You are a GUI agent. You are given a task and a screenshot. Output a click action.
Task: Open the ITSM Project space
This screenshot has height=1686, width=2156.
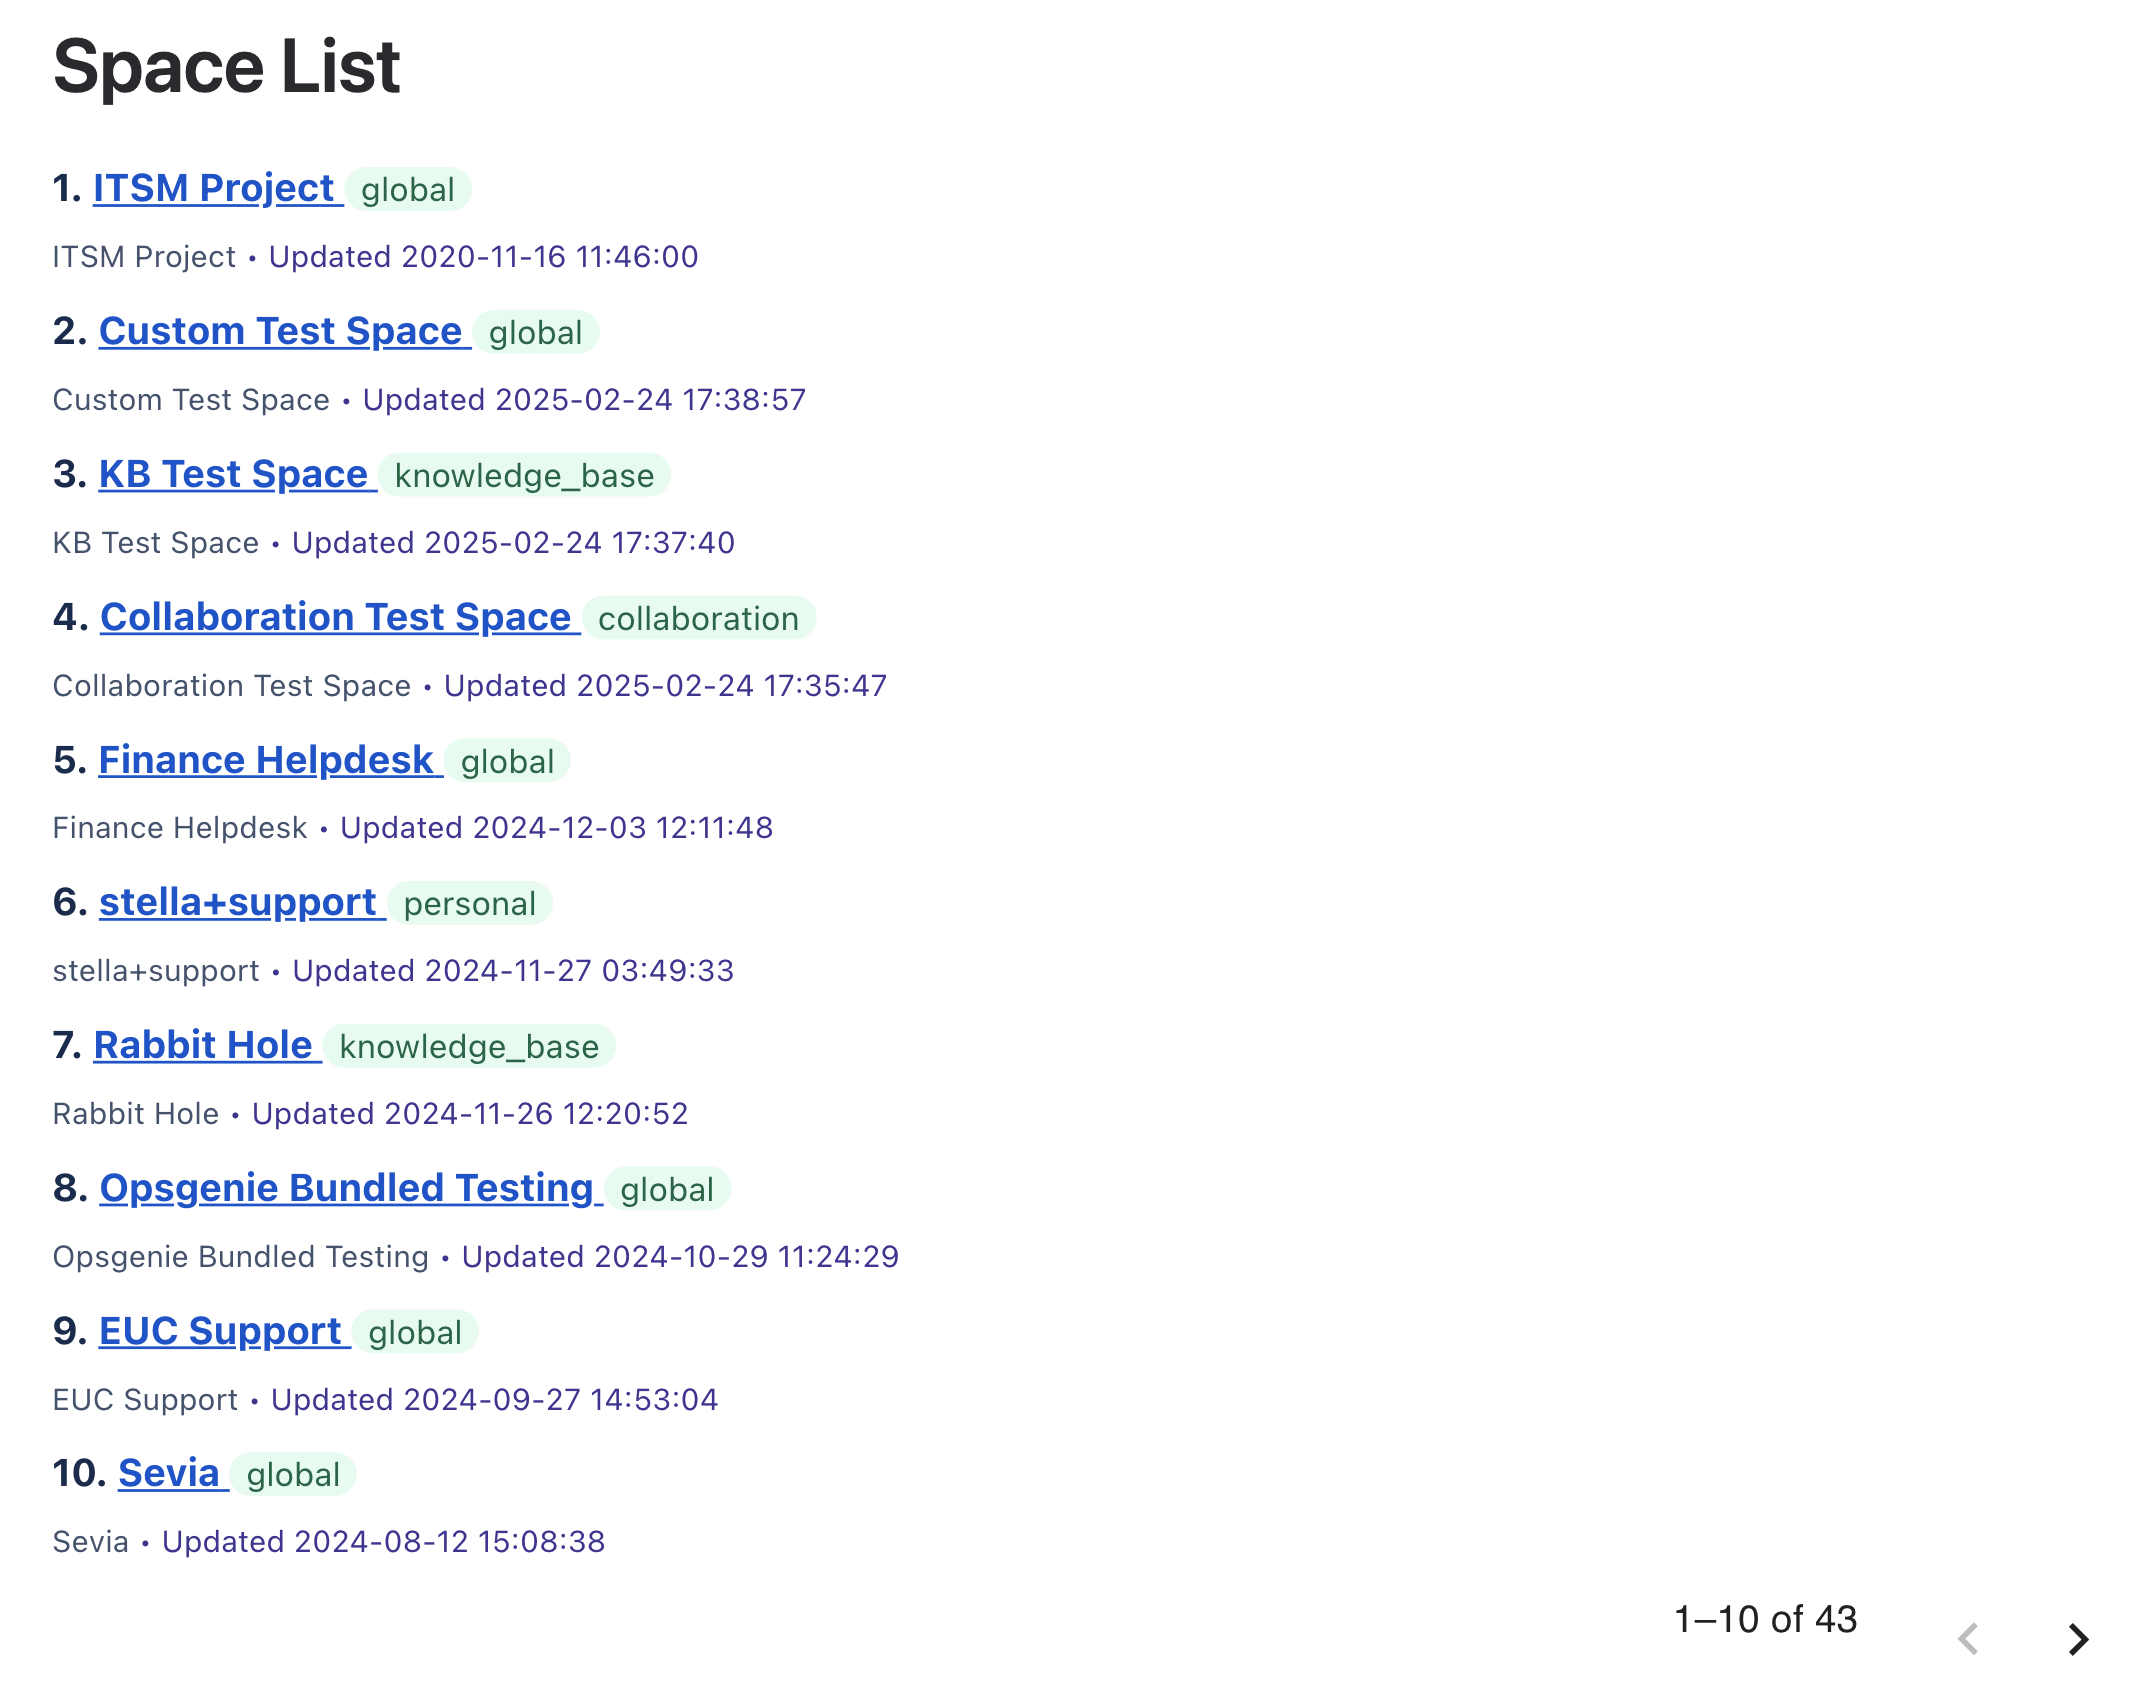point(211,186)
